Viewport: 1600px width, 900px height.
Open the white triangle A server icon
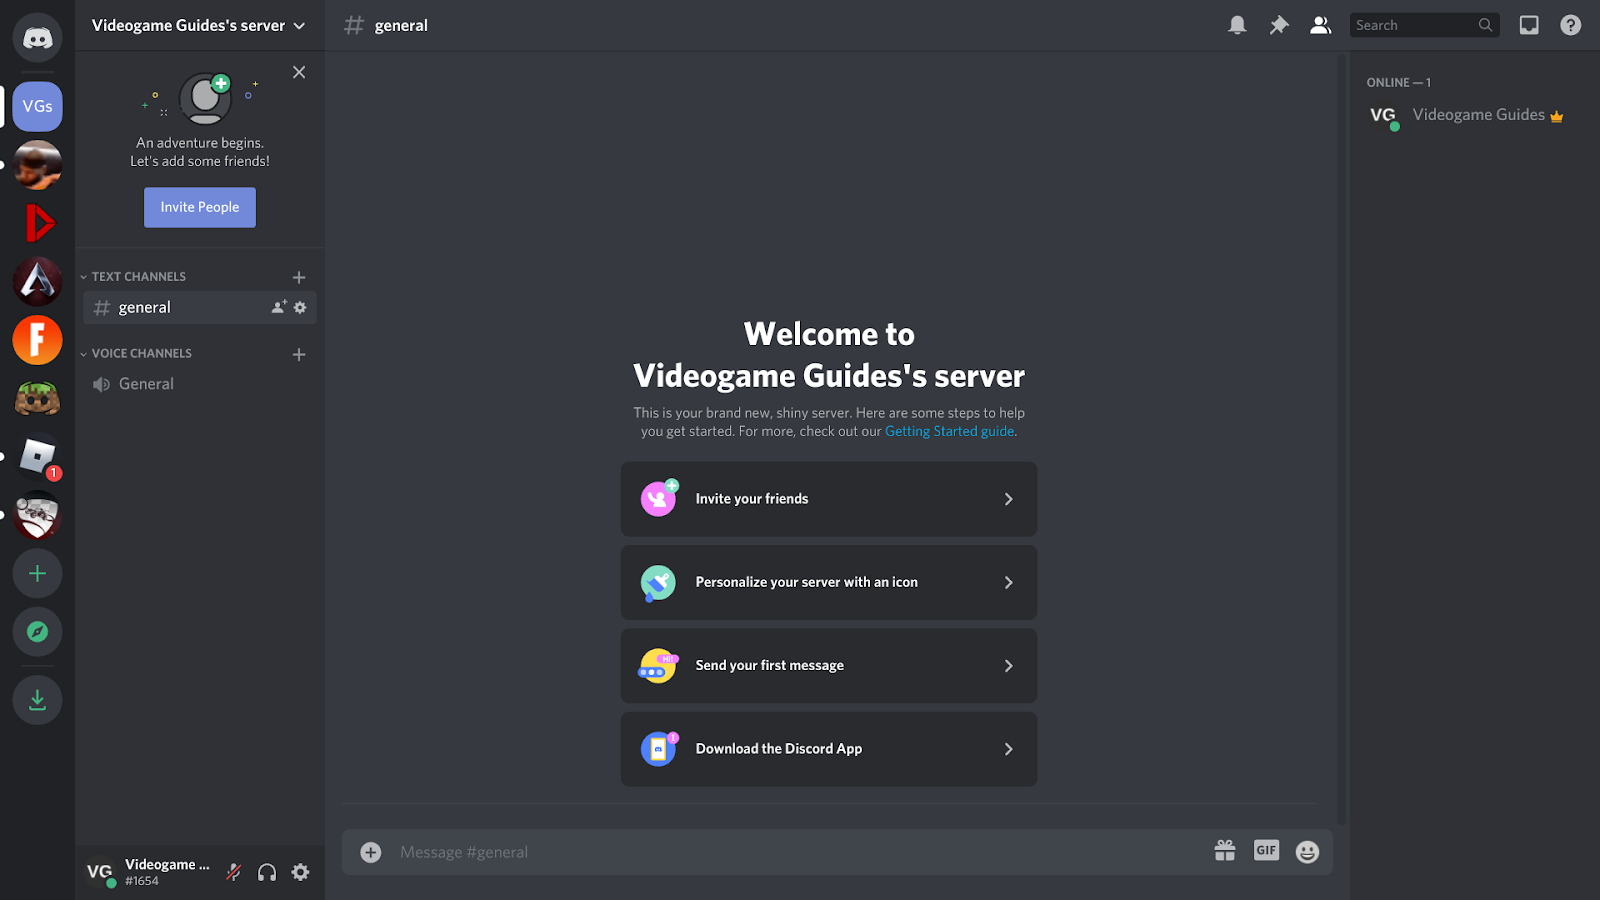pyautogui.click(x=37, y=281)
